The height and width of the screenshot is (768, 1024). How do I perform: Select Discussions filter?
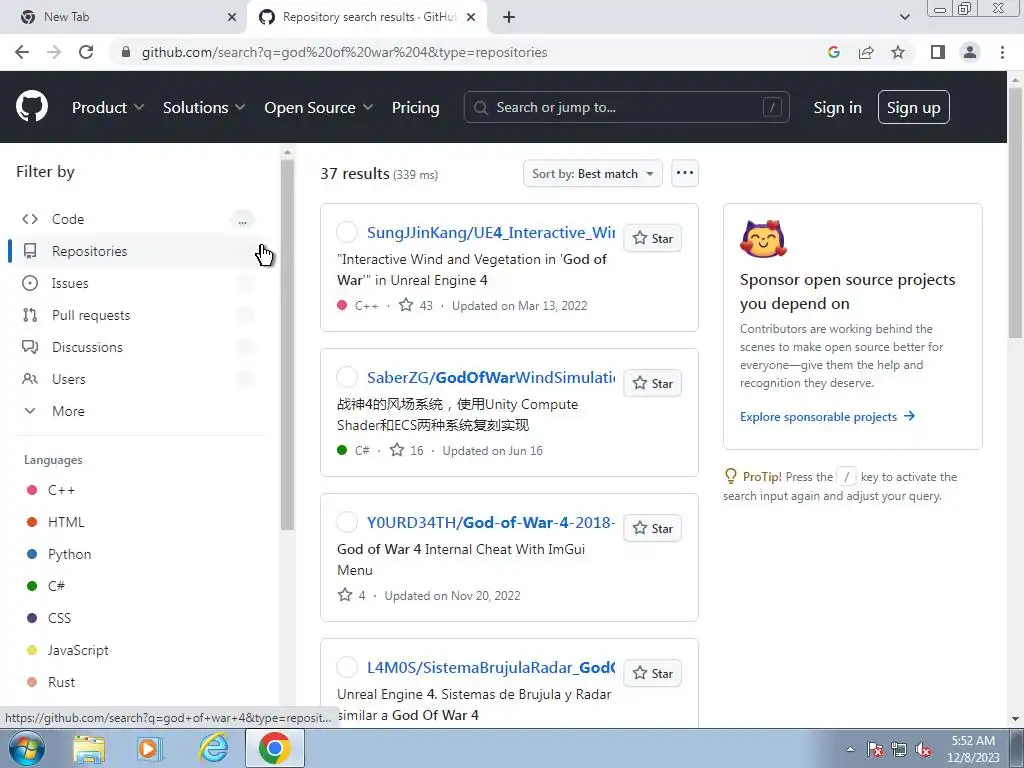point(137,347)
